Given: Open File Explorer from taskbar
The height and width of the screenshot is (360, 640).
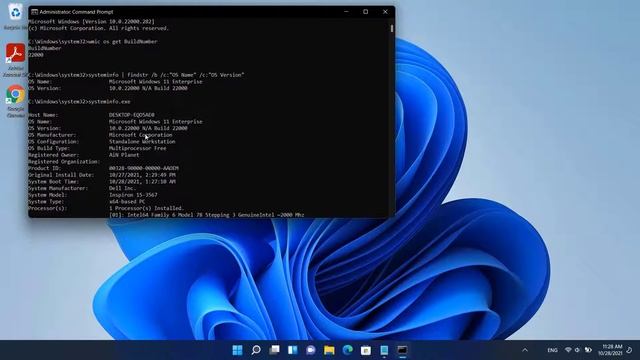Looking at the screenshot, I should tap(329, 350).
